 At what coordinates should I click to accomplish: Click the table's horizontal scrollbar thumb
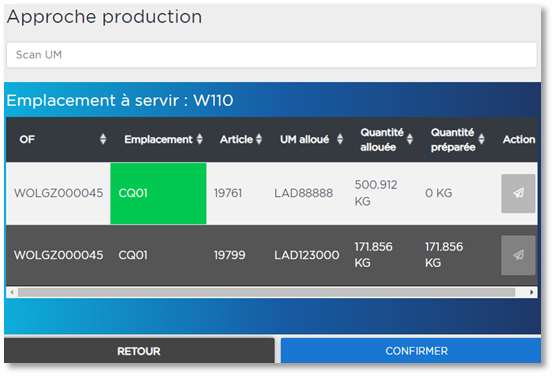(x=266, y=292)
